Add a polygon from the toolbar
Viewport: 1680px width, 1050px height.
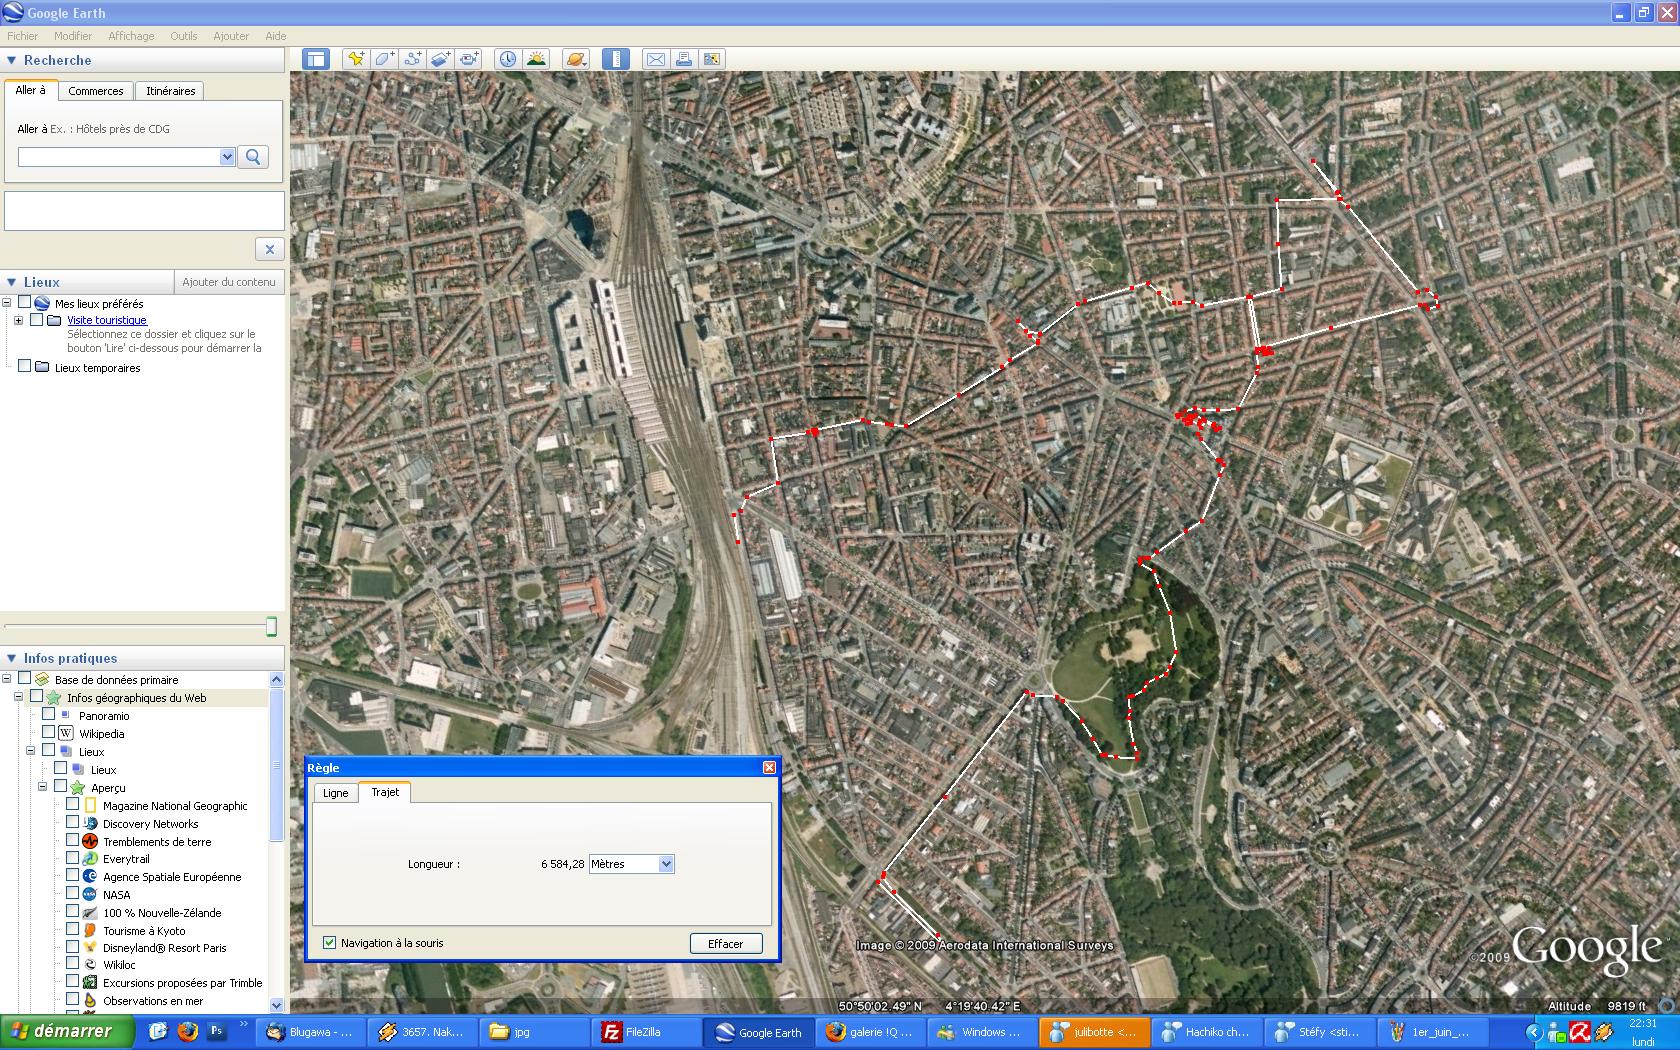coord(385,59)
